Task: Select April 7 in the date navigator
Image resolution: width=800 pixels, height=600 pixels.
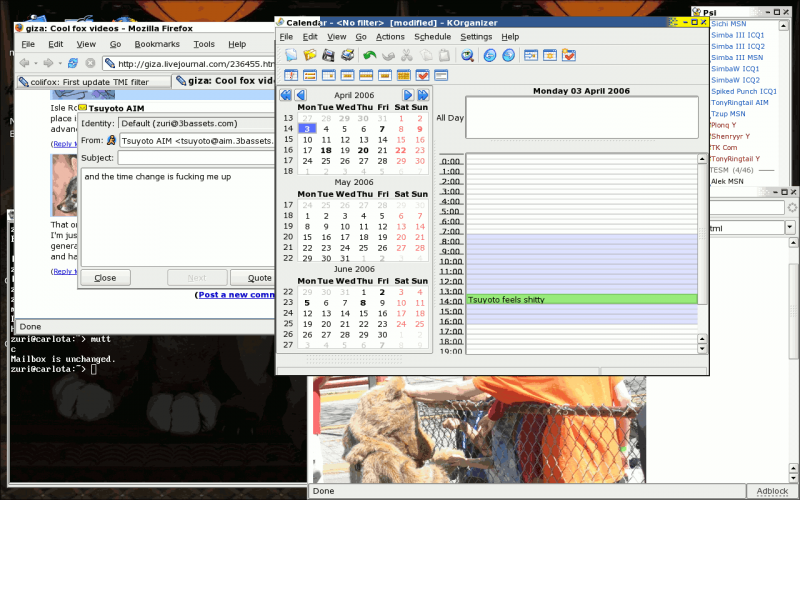Action: tap(382, 129)
